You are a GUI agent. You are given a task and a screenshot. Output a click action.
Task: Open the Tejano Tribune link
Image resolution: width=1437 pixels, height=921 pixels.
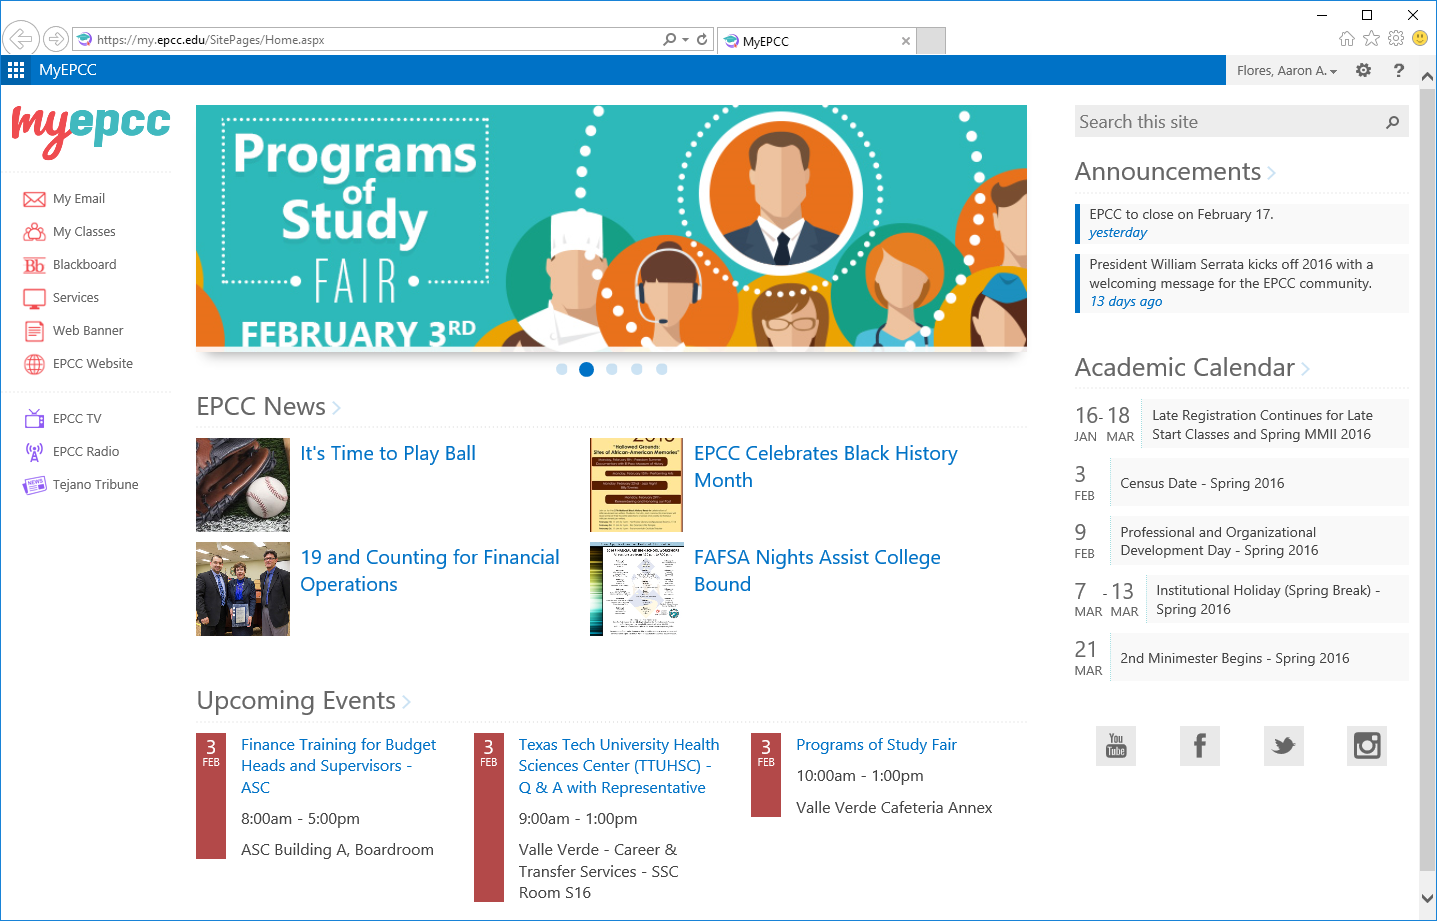click(x=96, y=485)
